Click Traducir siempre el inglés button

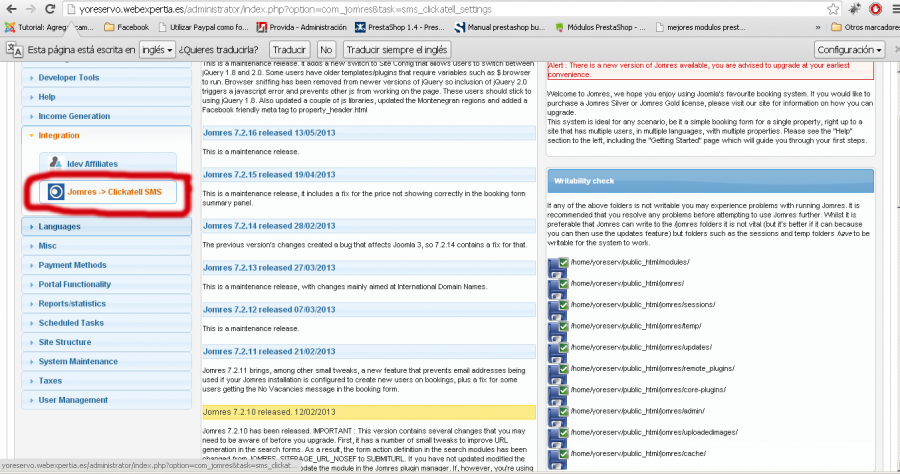[x=397, y=50]
